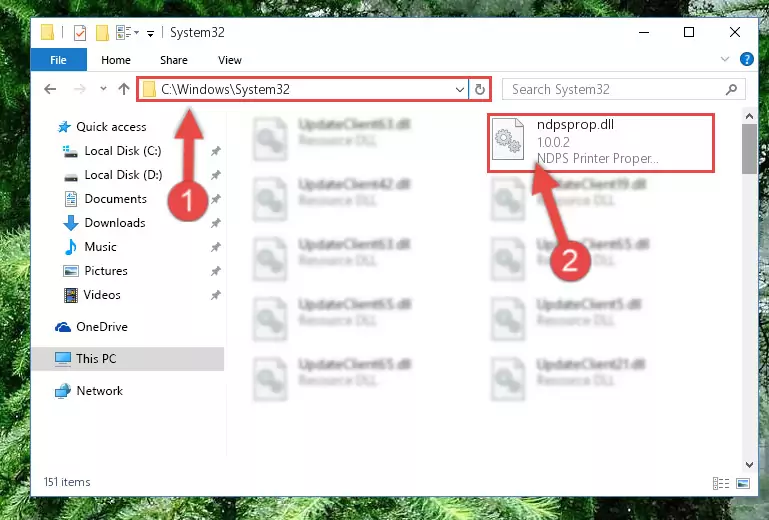Image resolution: width=769 pixels, height=520 pixels.
Task: Click the OneDrive cloud icon
Action: point(63,327)
